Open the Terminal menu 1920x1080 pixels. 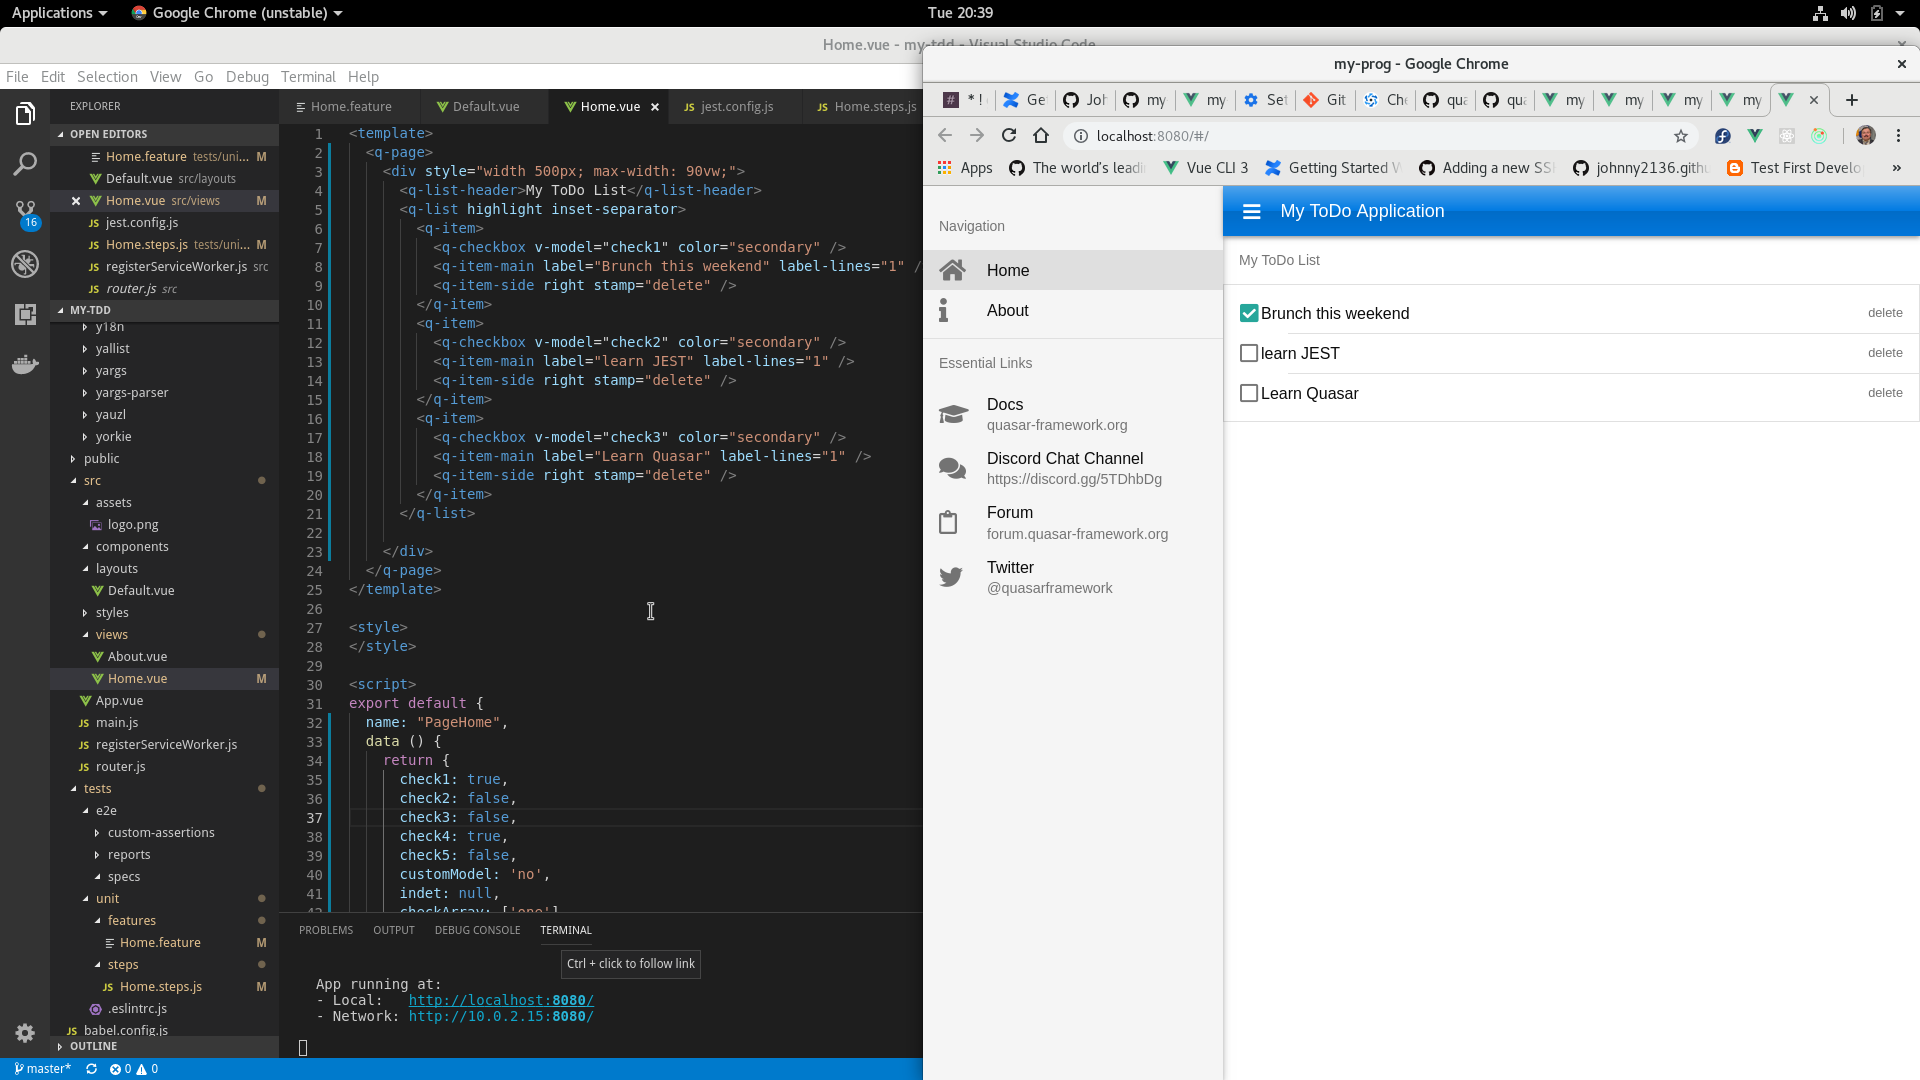tap(308, 77)
